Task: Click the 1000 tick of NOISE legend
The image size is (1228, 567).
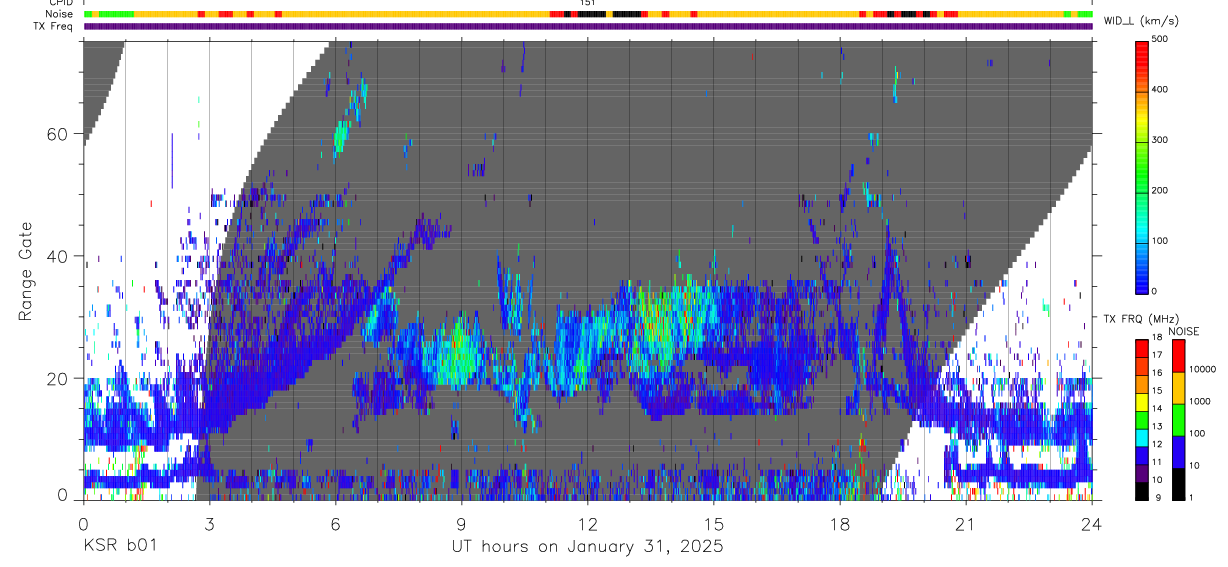Action: (1200, 401)
